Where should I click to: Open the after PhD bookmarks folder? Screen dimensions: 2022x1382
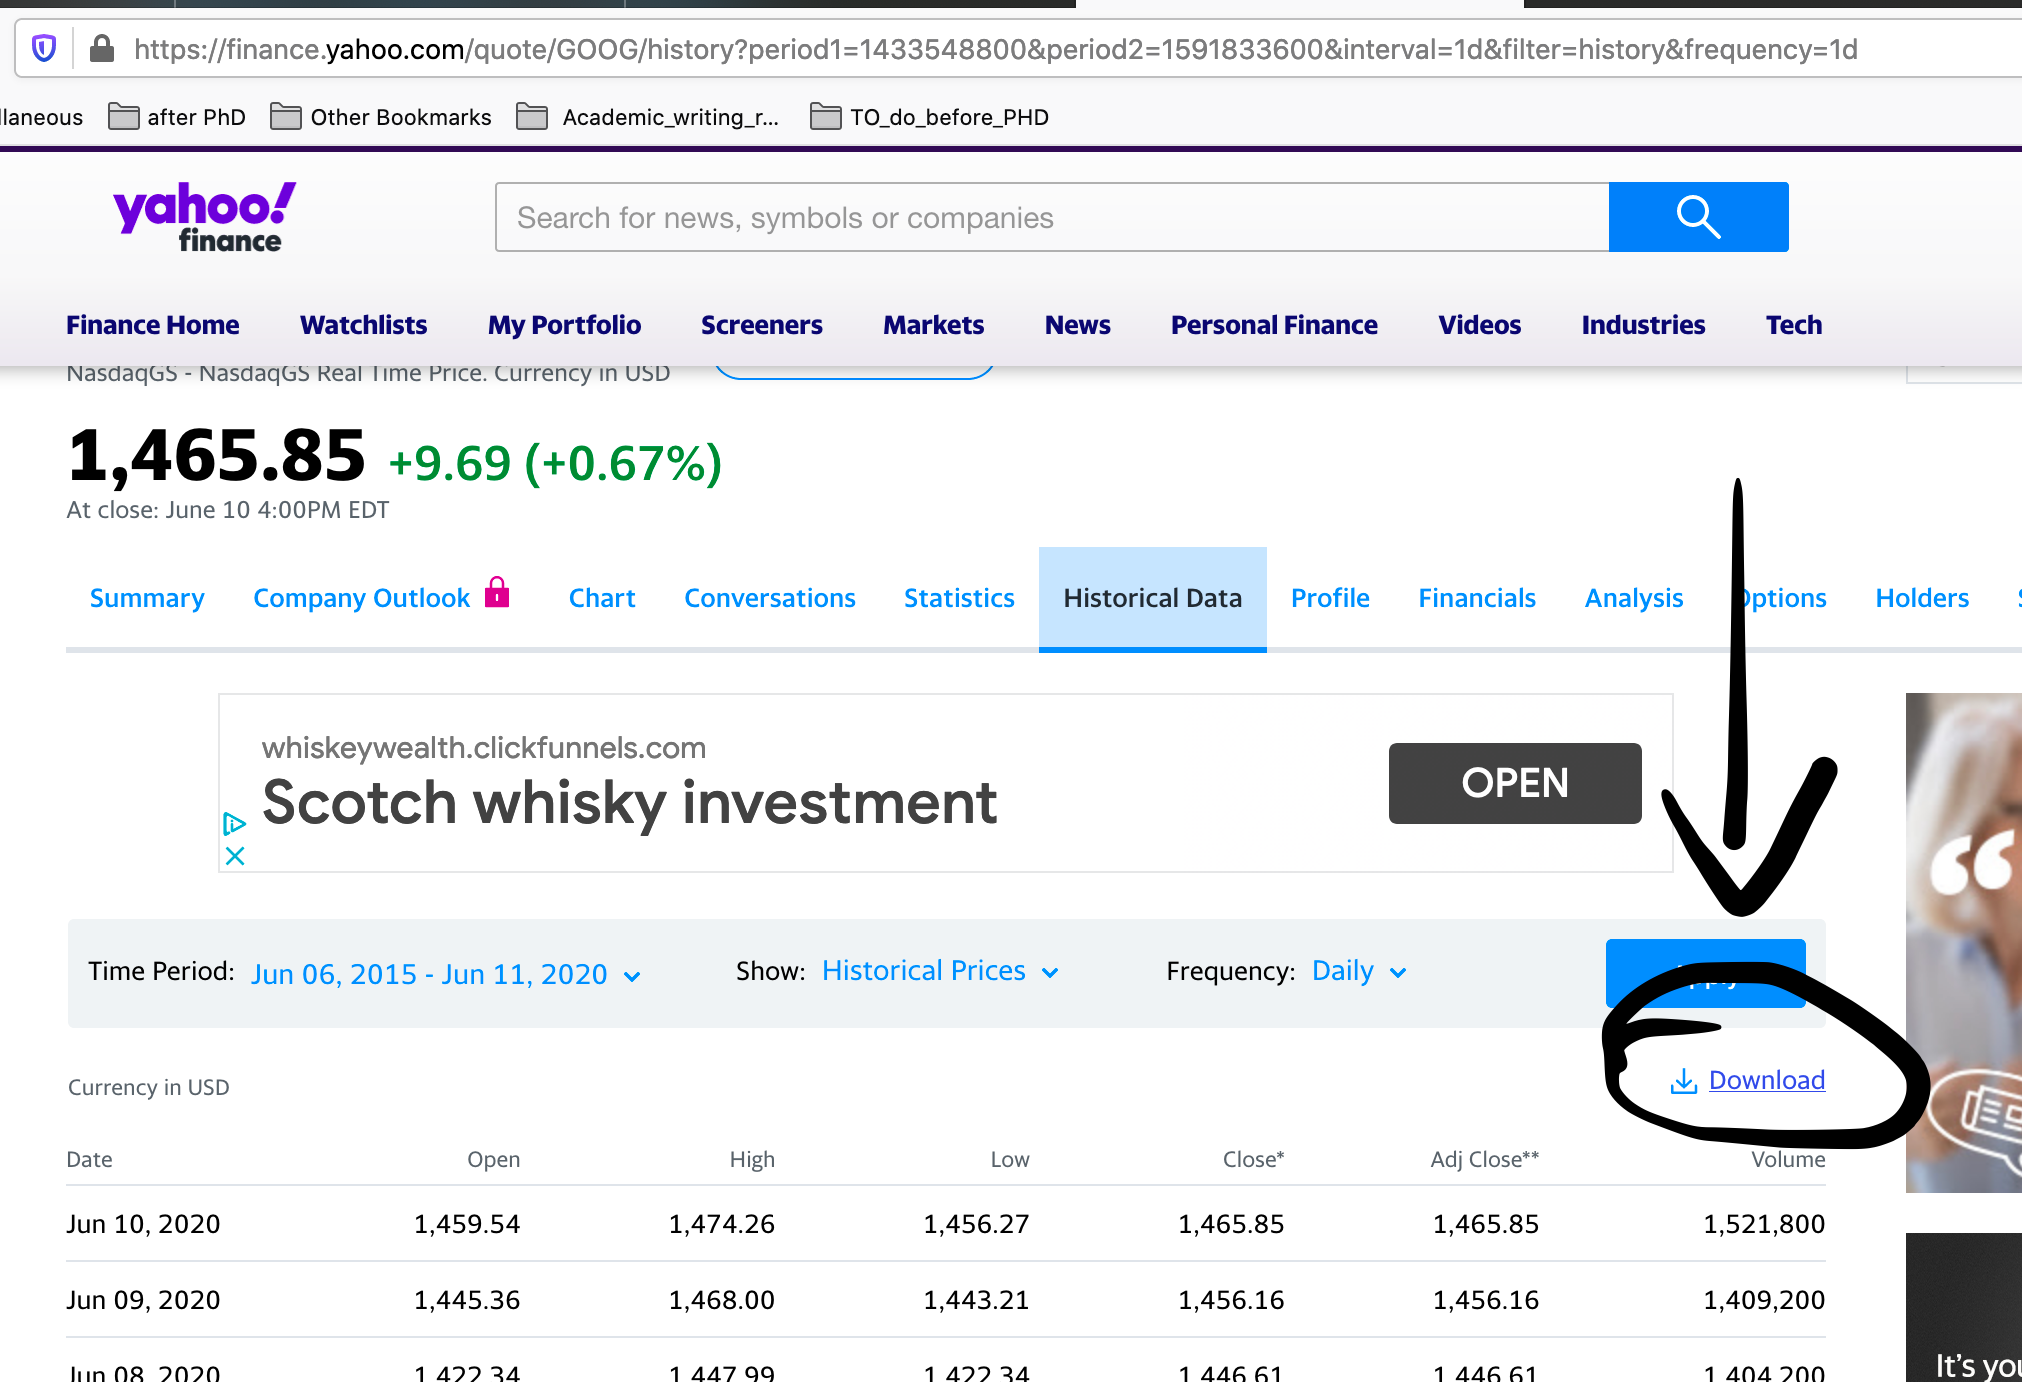pos(177,117)
